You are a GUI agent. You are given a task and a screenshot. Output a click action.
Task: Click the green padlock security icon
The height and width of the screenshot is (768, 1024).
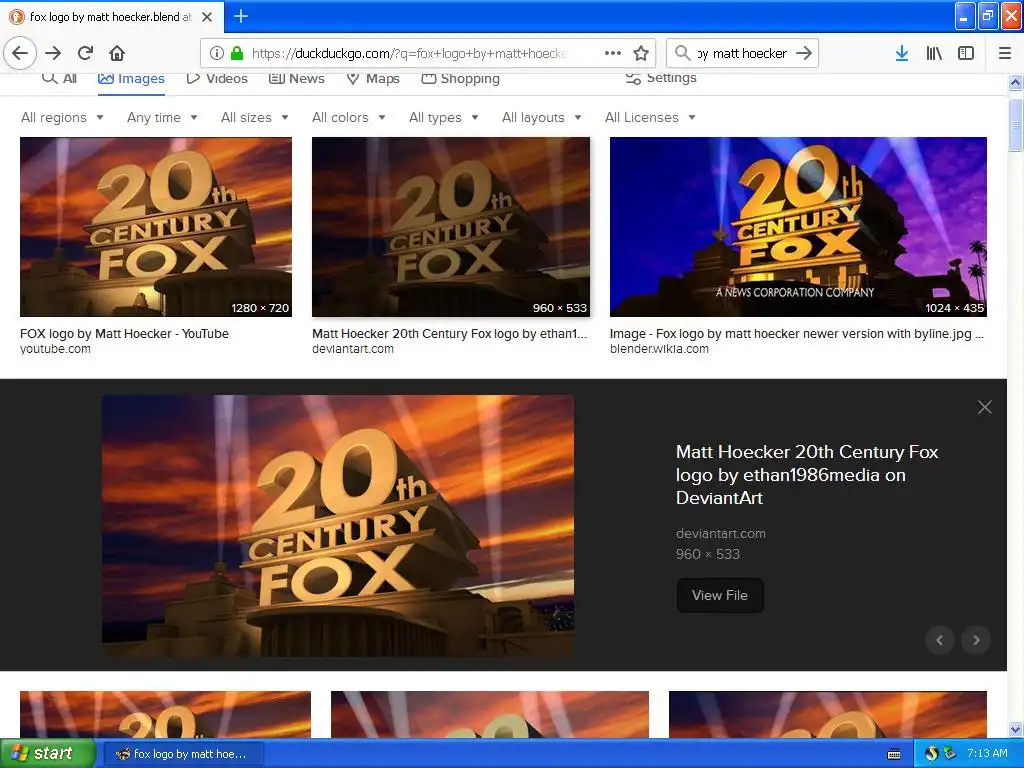(x=237, y=53)
